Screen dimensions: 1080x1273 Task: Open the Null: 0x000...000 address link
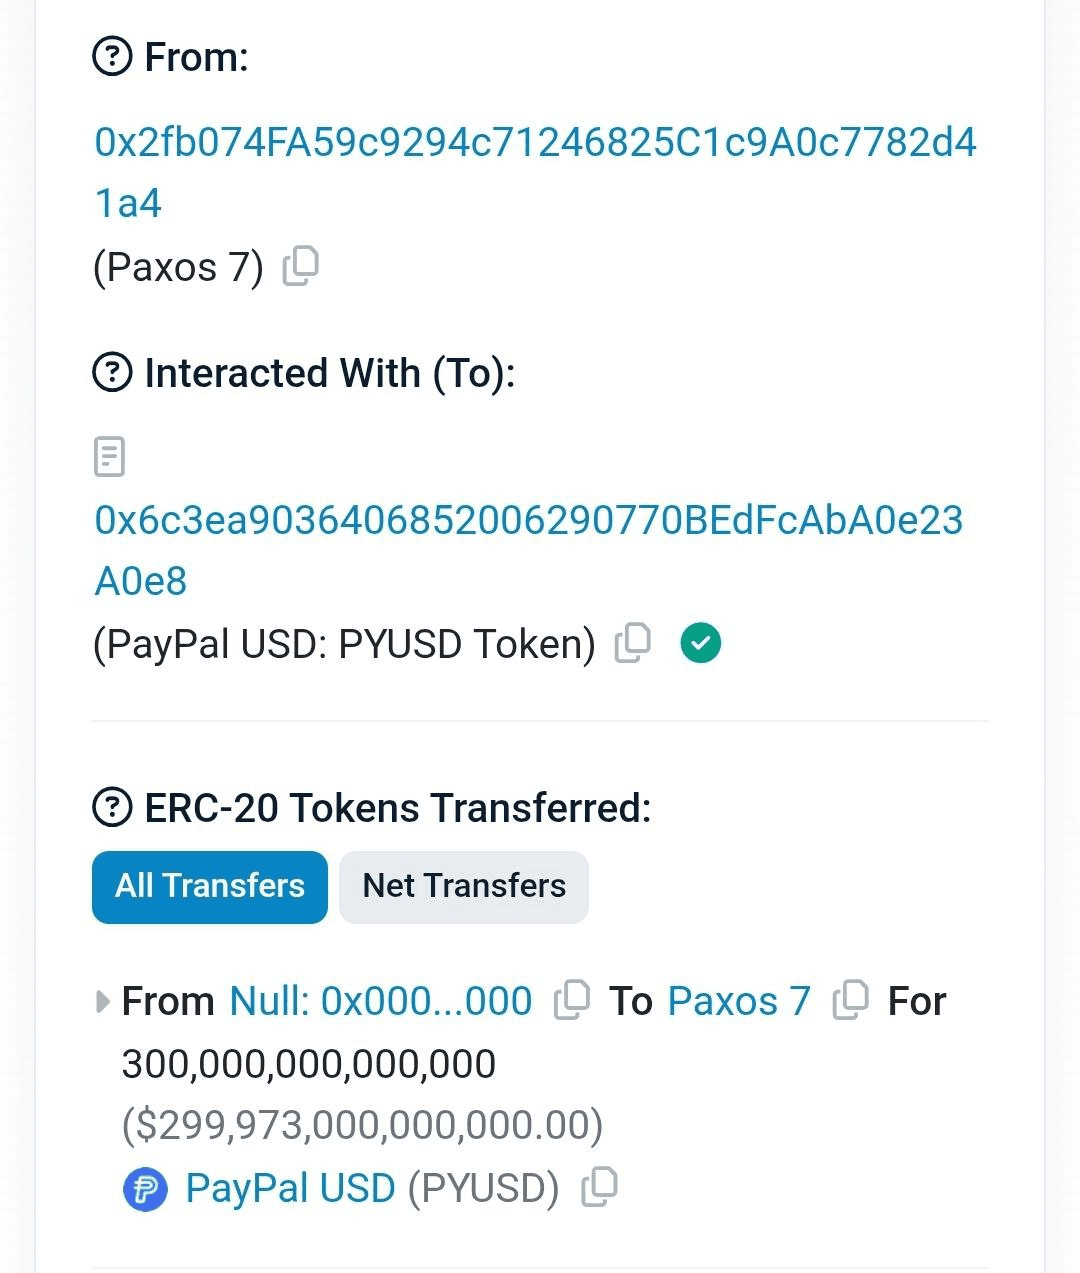click(381, 1001)
